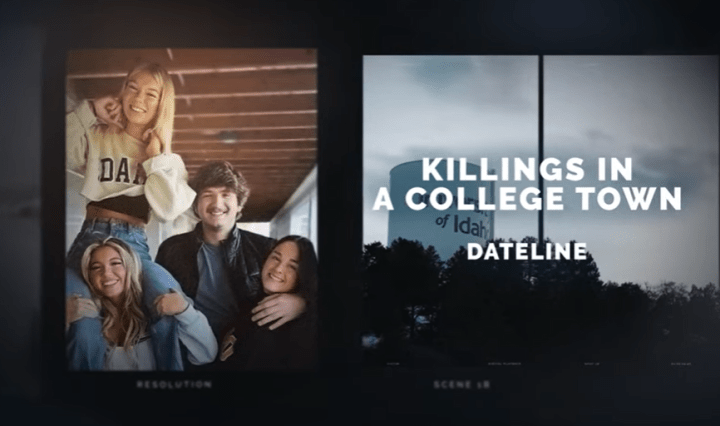Screen dimensions: 720x426
Task: Click the "IDAHO" lettering on the white sweatshirt
Action: [x=120, y=171]
